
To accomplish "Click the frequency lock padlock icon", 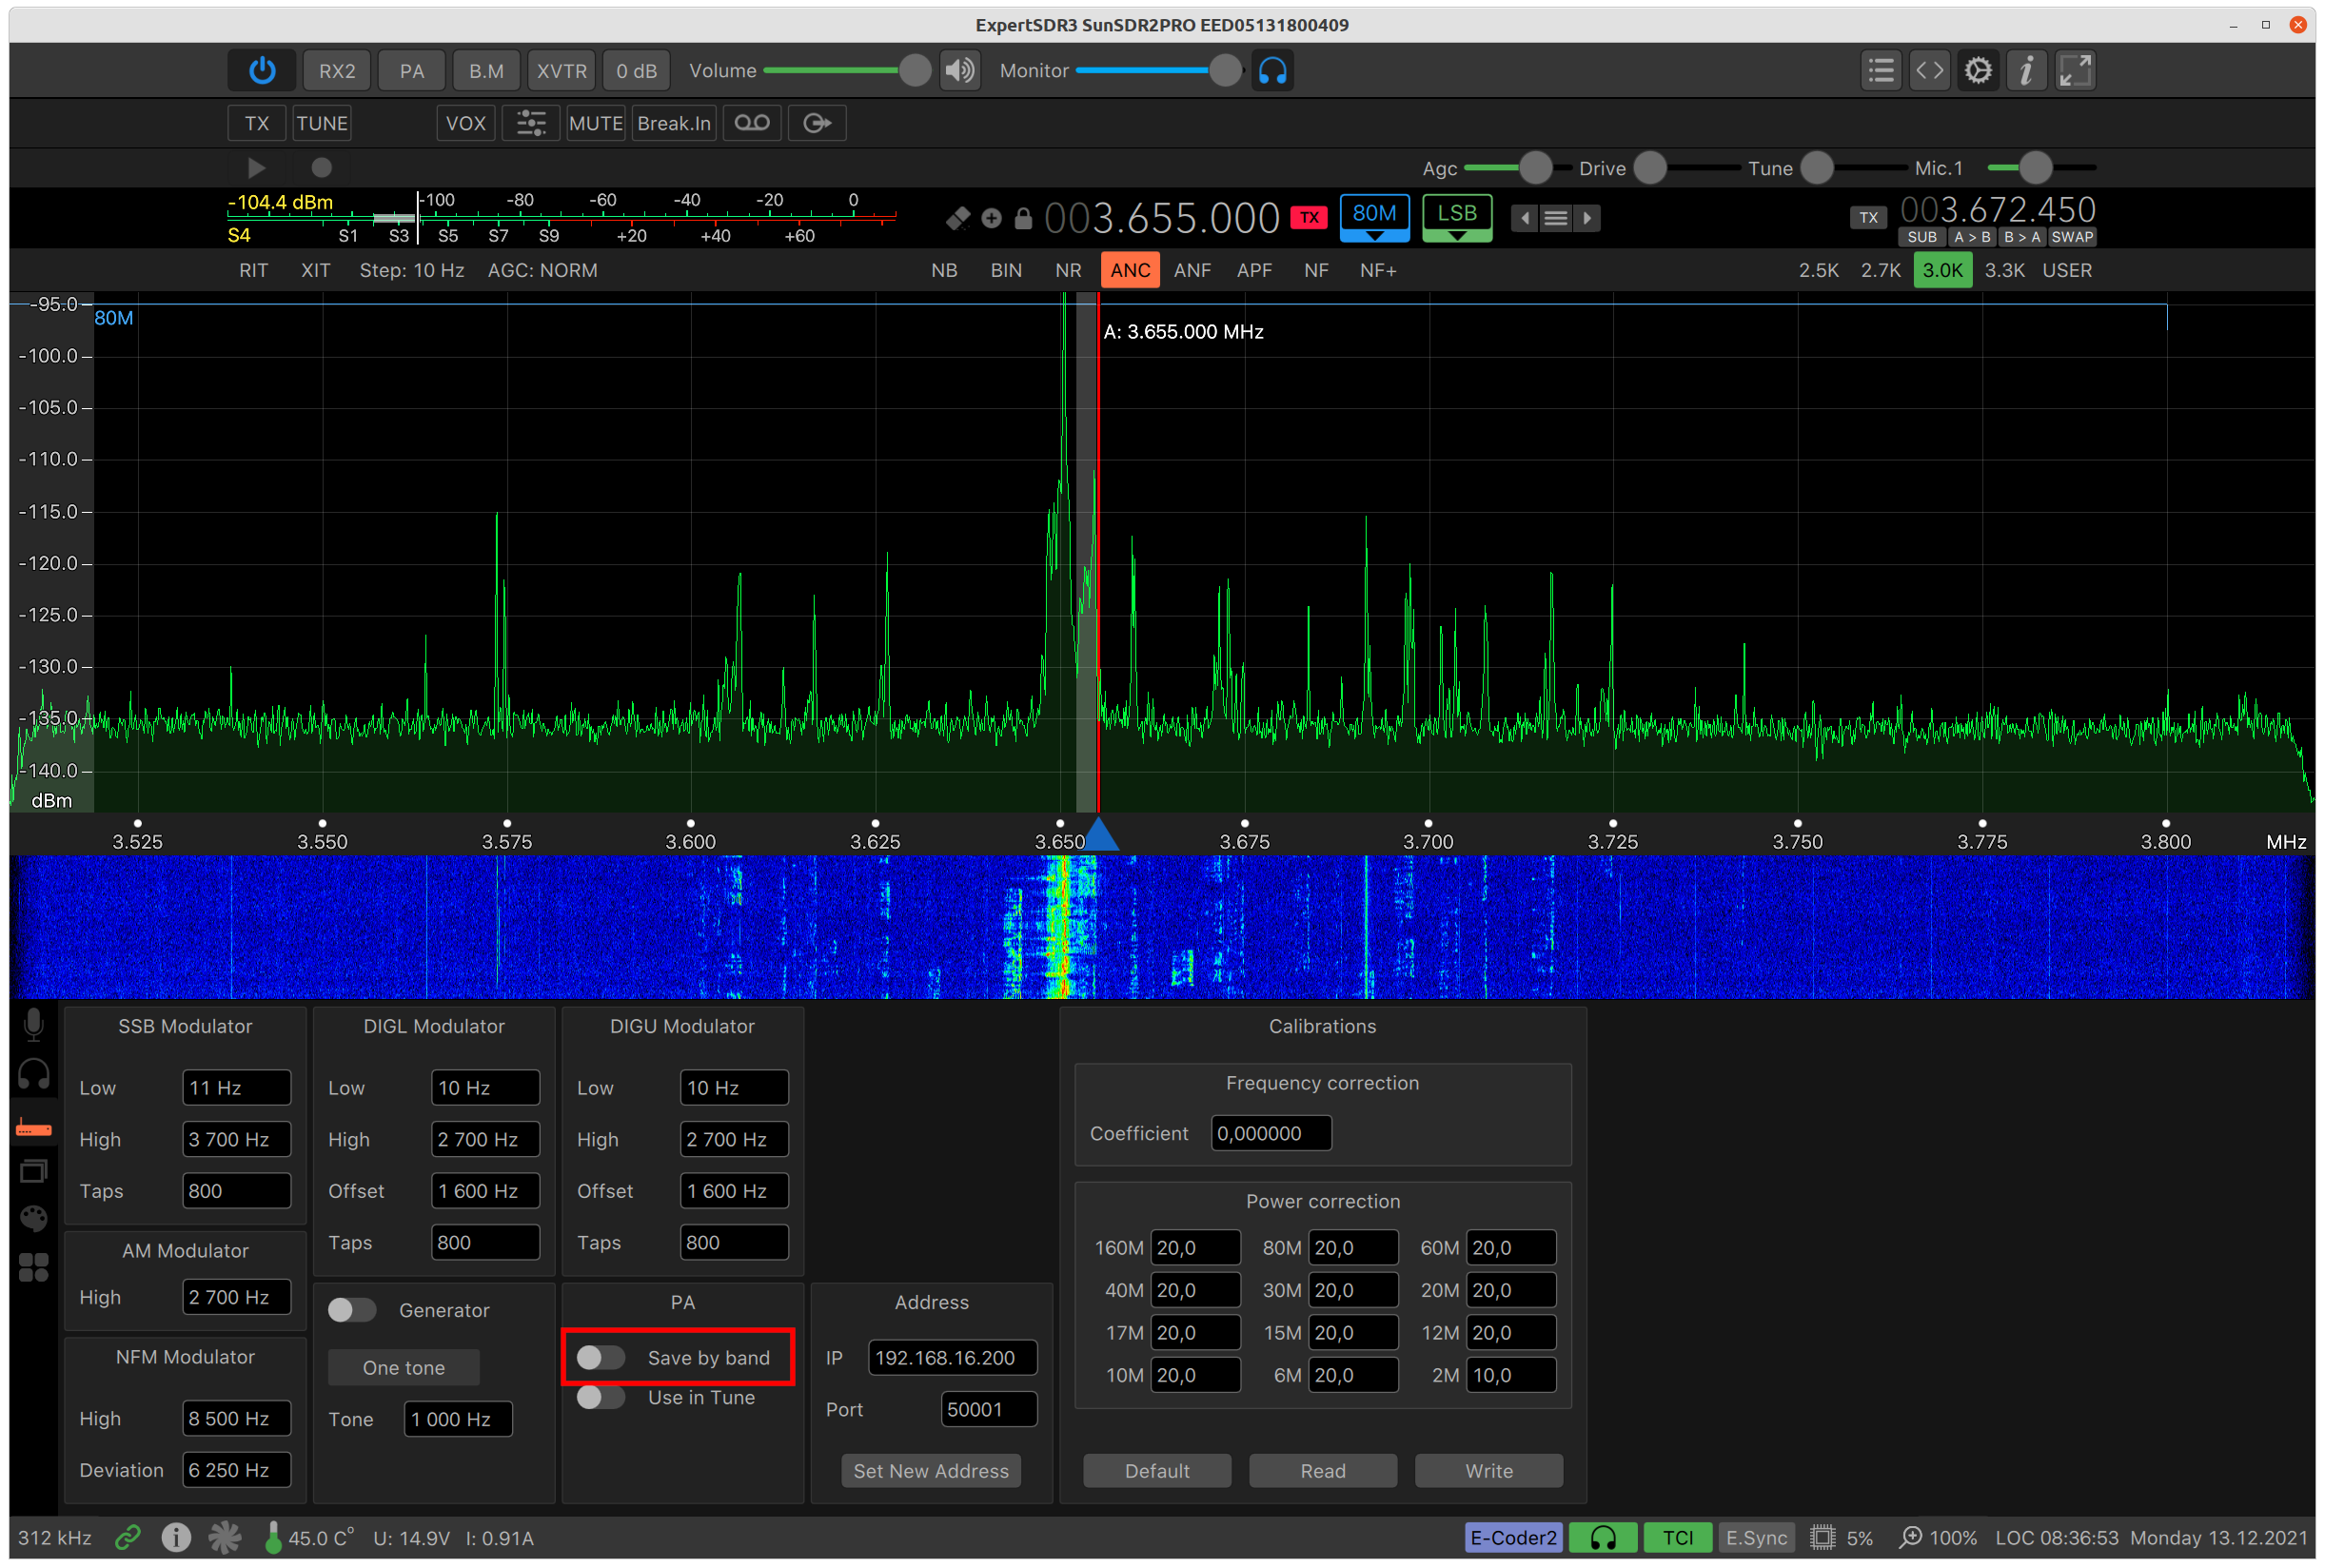I will [1023, 219].
